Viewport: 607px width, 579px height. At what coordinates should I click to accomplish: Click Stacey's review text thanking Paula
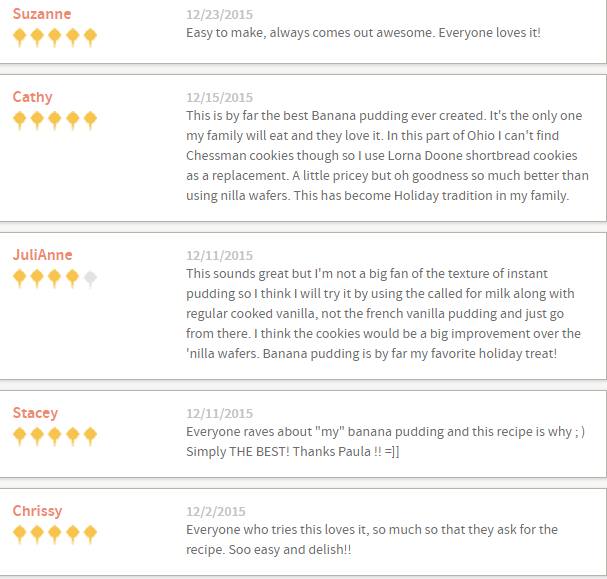pyautogui.click(x=385, y=442)
